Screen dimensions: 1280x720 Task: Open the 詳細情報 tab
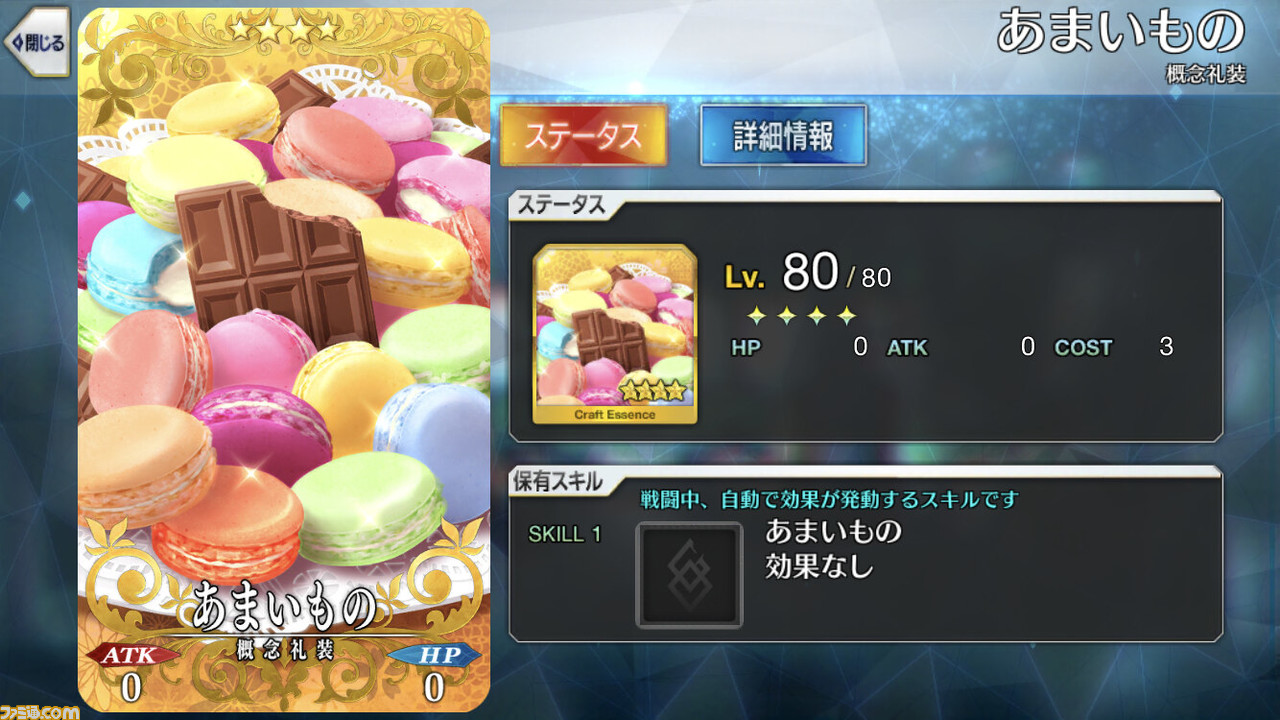[783, 135]
